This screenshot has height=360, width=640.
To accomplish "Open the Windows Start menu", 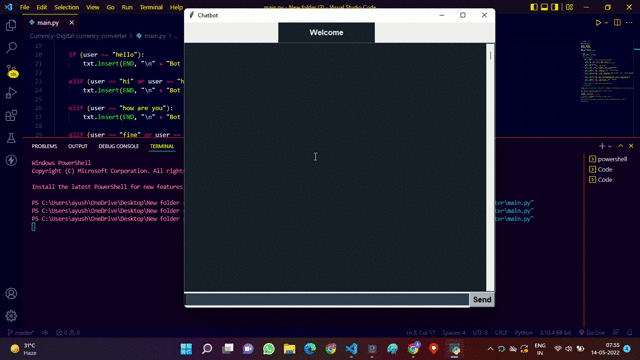I will click(x=186, y=349).
